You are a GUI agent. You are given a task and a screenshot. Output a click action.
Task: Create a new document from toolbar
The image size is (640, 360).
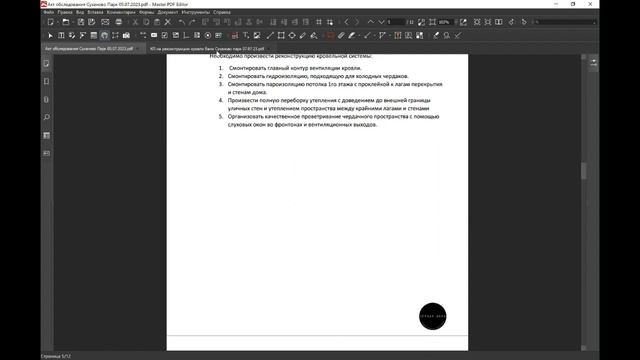(x=51, y=22)
